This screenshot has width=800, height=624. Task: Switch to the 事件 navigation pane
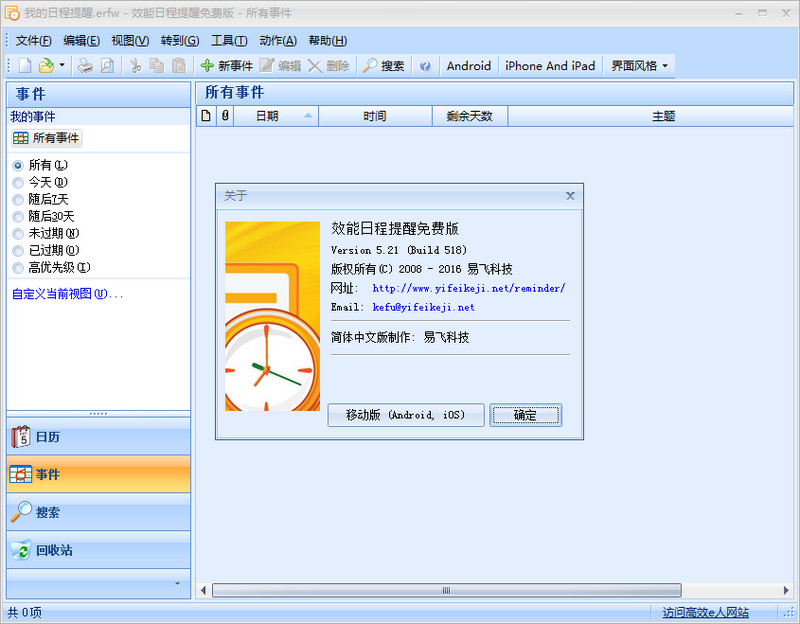pyautogui.click(x=98, y=475)
